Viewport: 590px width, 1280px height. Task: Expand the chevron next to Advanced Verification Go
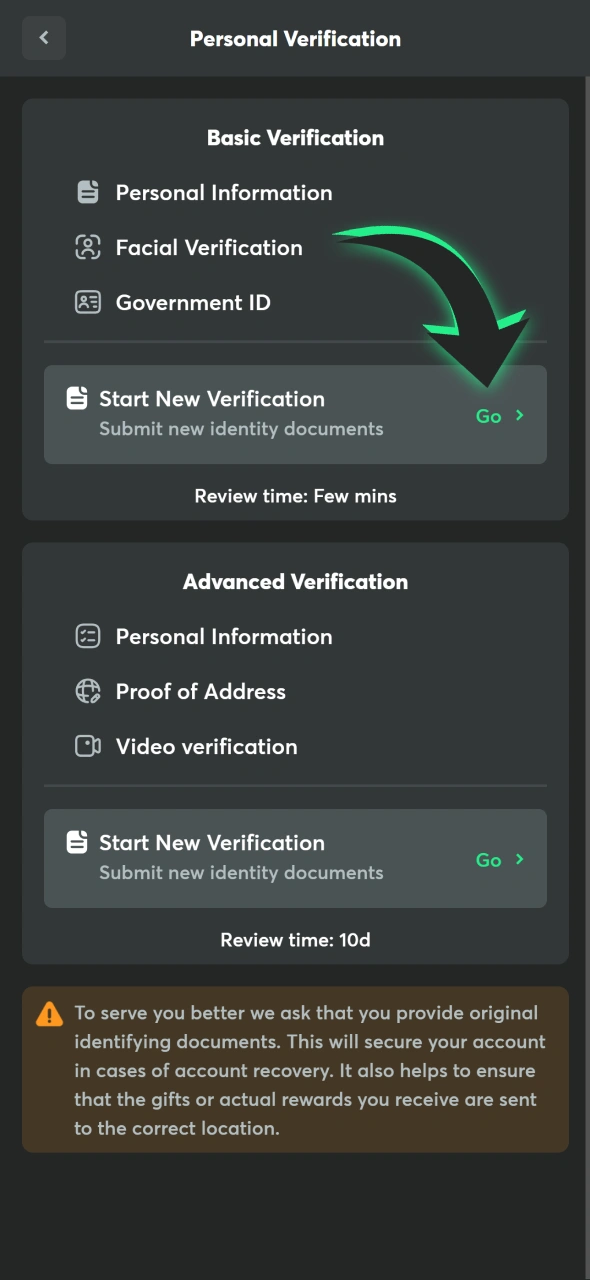pyautogui.click(x=518, y=860)
